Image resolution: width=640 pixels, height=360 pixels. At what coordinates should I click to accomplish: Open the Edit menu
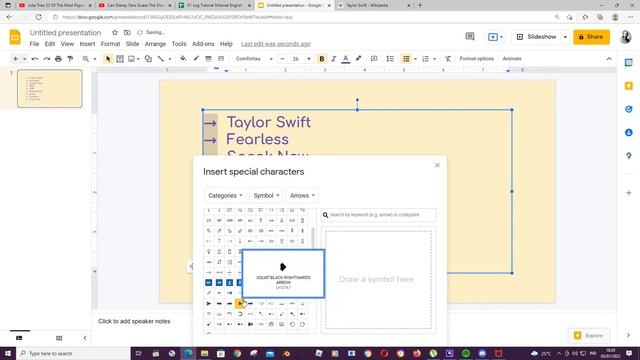50,44
